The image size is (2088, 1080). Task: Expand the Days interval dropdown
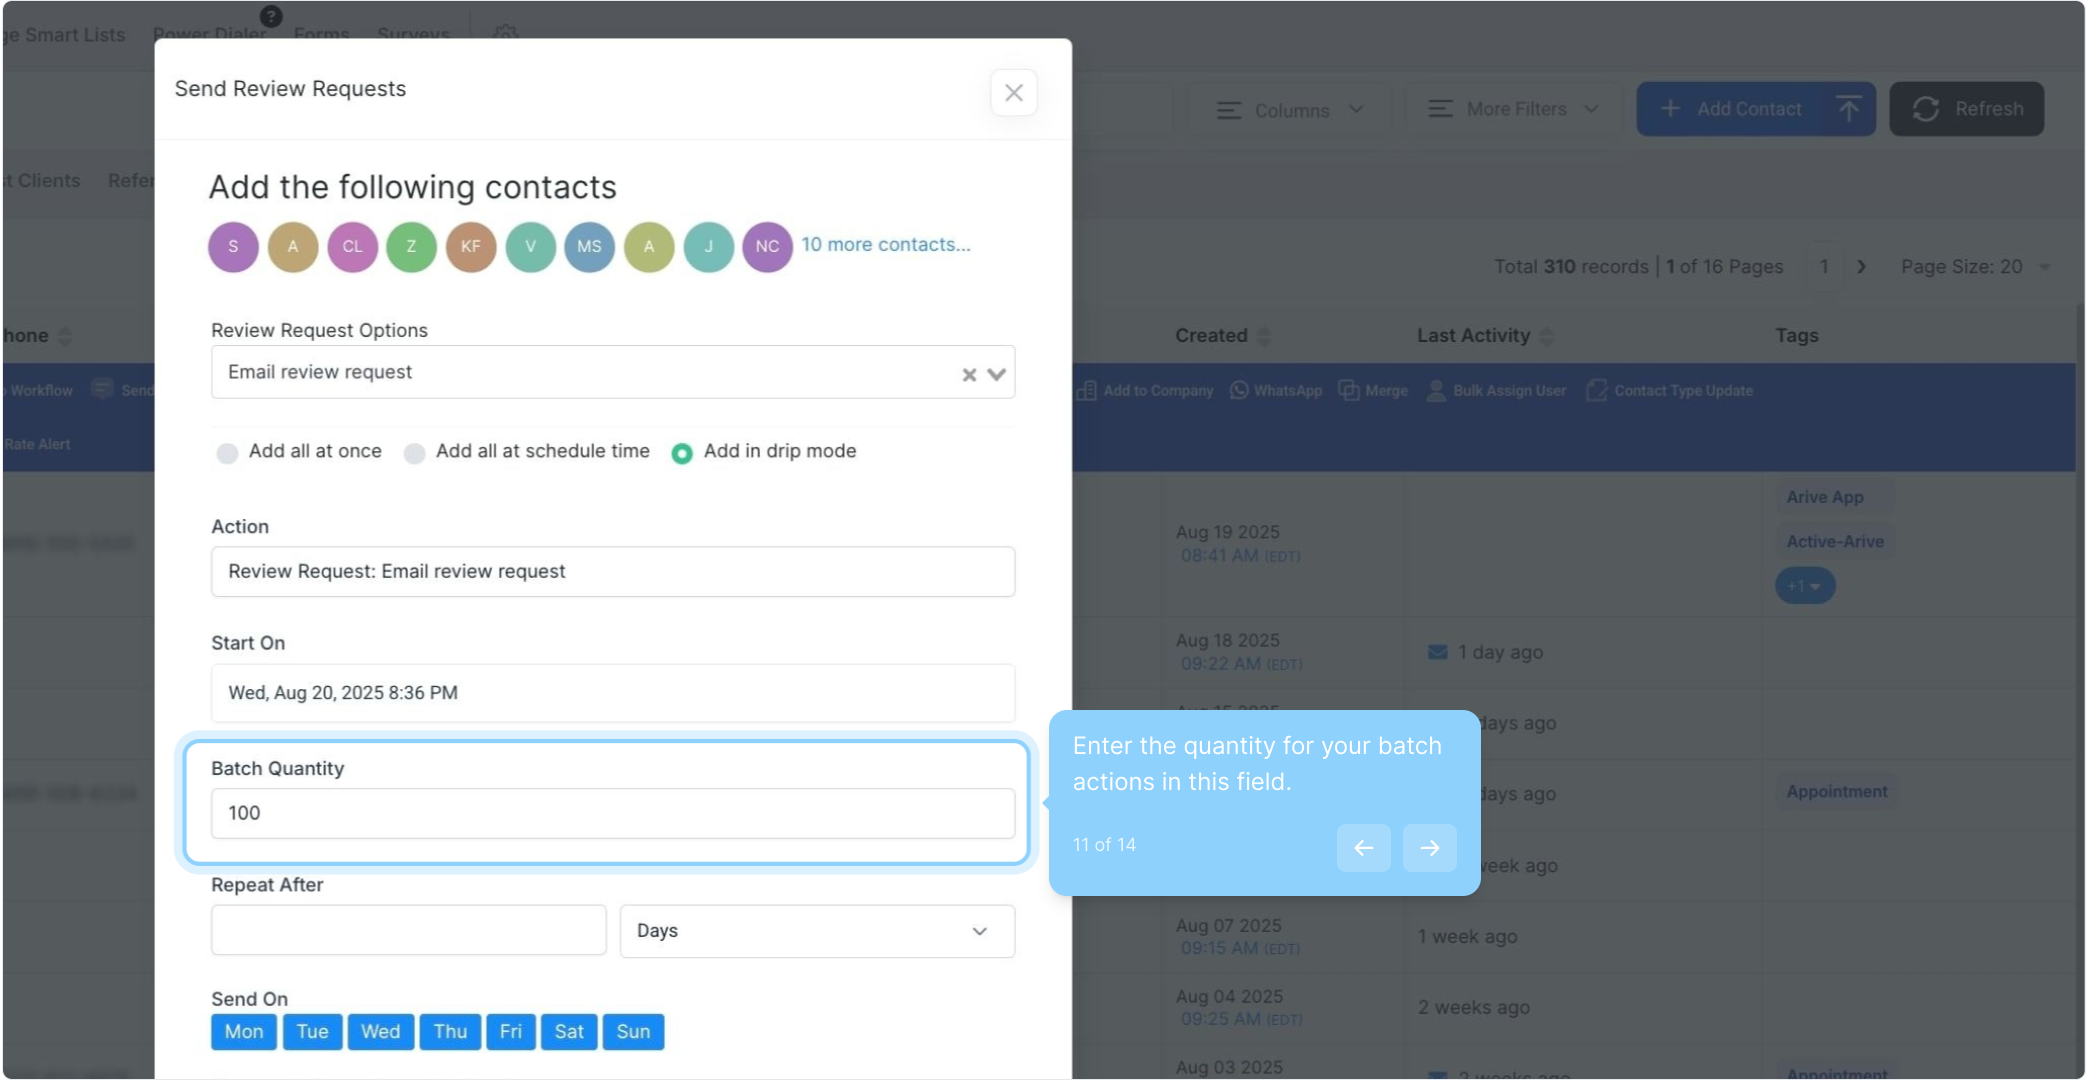point(816,931)
